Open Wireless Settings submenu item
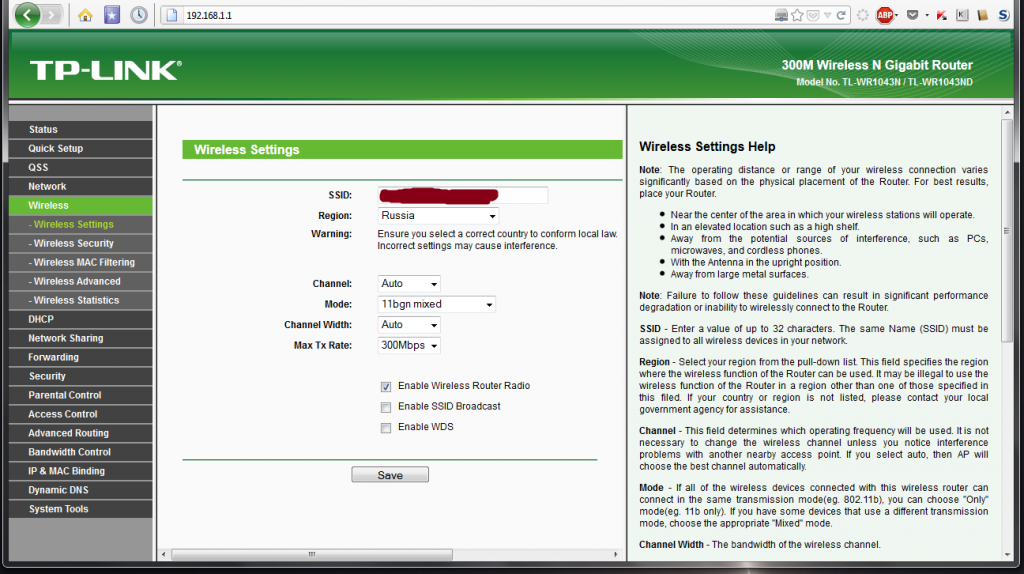Viewport: 1024px width, 574px height. coord(81,224)
